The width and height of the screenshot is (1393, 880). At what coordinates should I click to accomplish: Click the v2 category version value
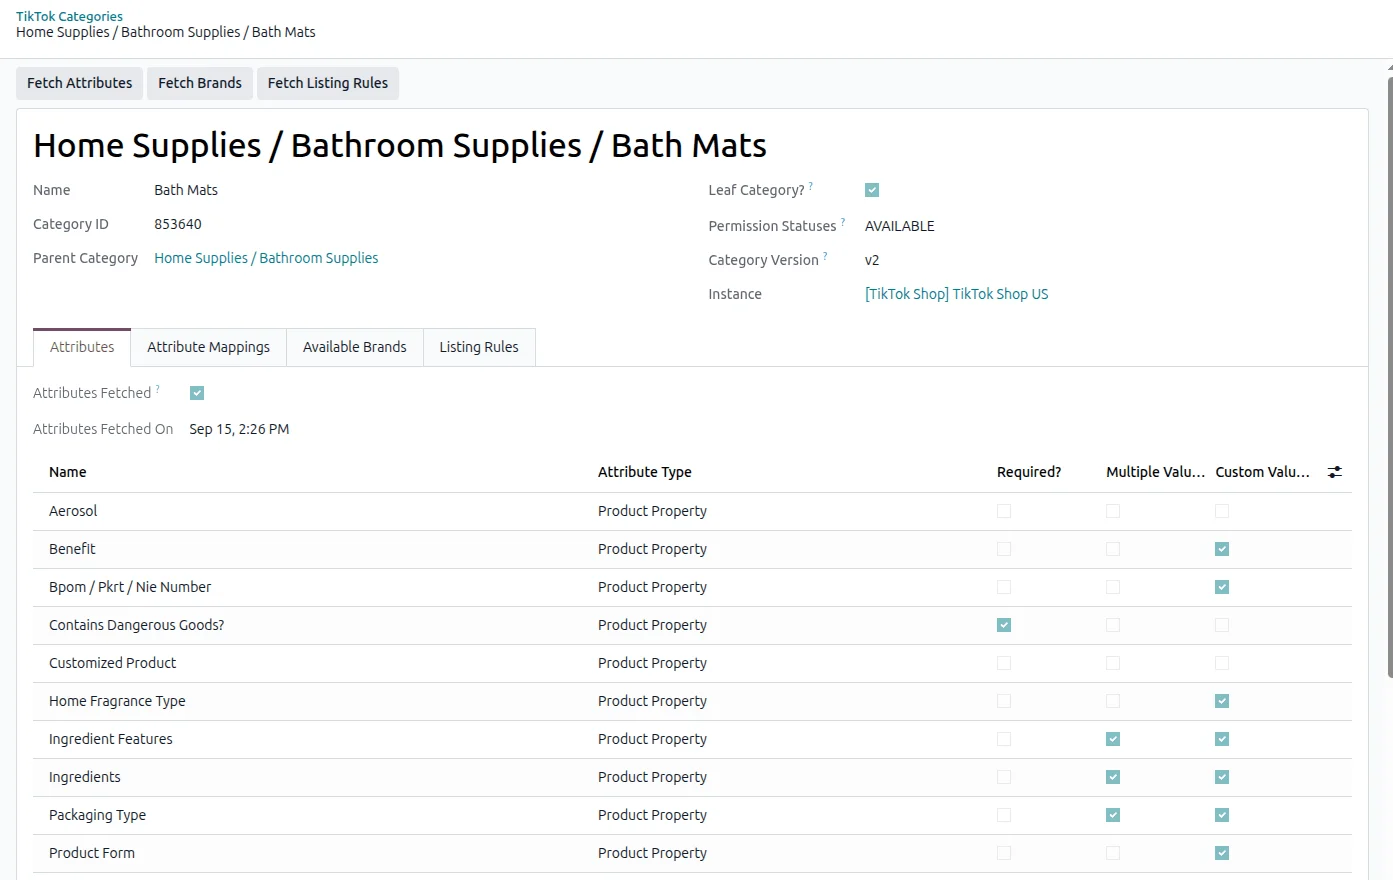tap(872, 260)
